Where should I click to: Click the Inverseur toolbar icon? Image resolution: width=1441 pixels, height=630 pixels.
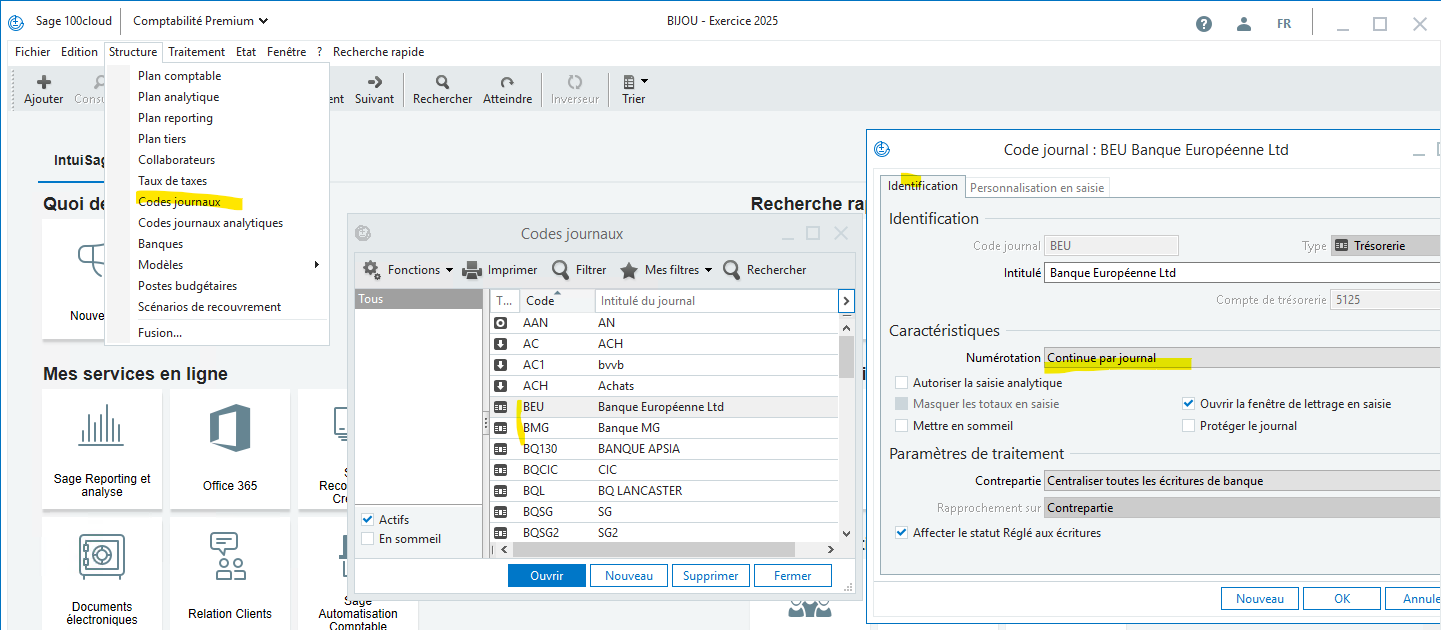tap(574, 82)
